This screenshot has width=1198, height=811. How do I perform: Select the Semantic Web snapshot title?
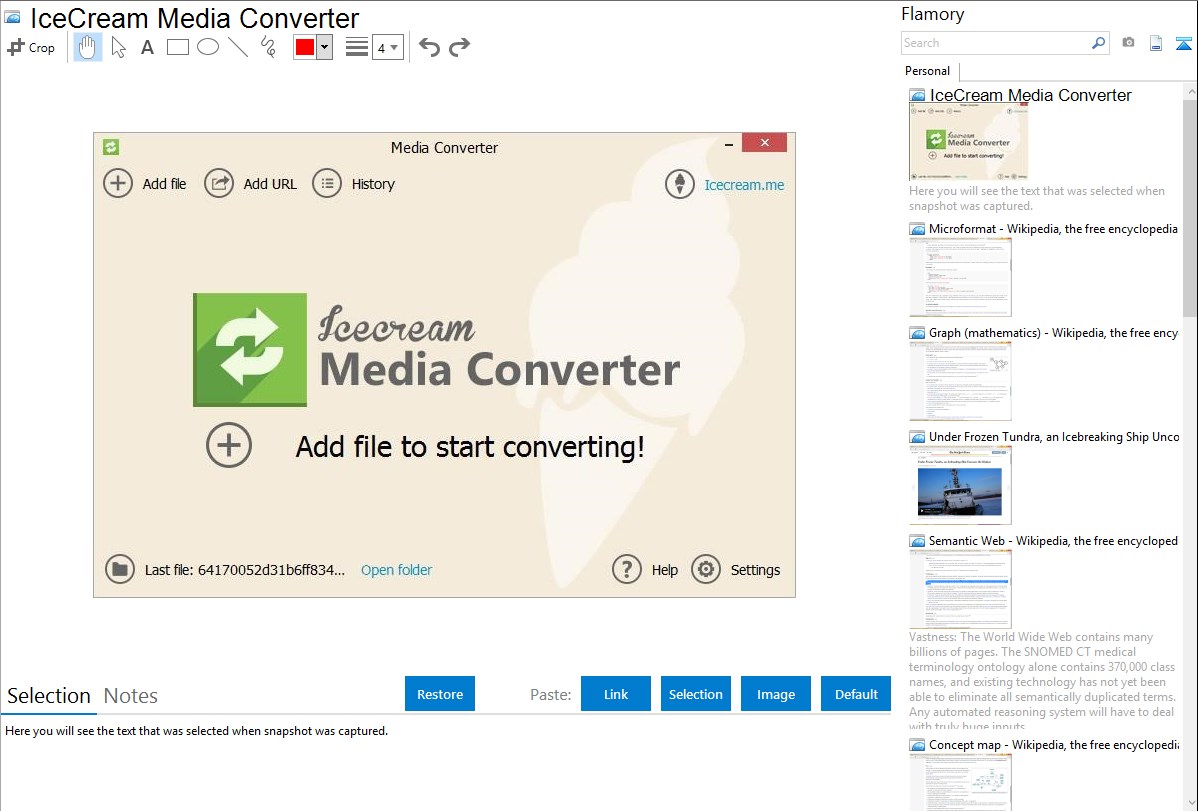pyautogui.click(x=1053, y=540)
